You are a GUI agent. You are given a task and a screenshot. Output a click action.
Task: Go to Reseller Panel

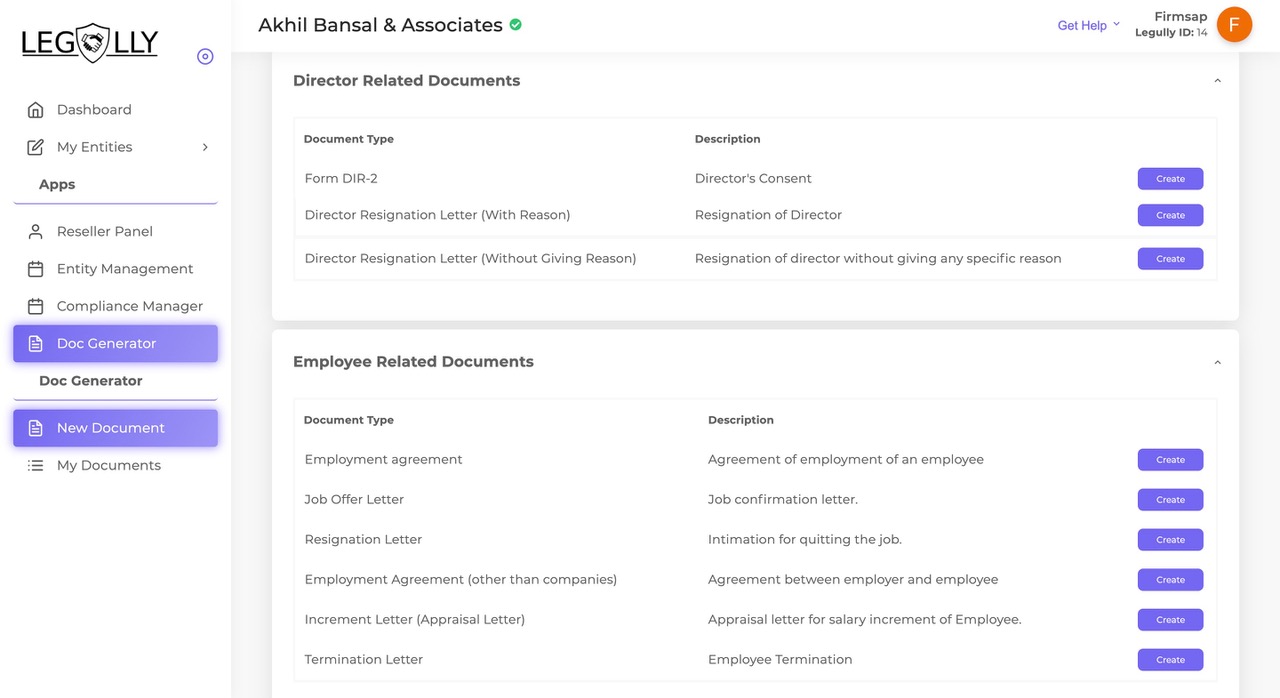115,232
